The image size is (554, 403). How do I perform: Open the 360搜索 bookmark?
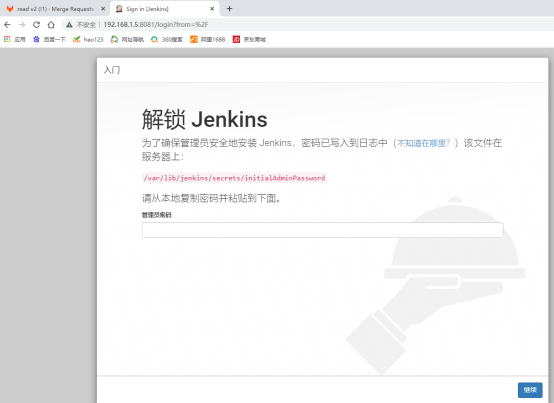click(x=166, y=39)
